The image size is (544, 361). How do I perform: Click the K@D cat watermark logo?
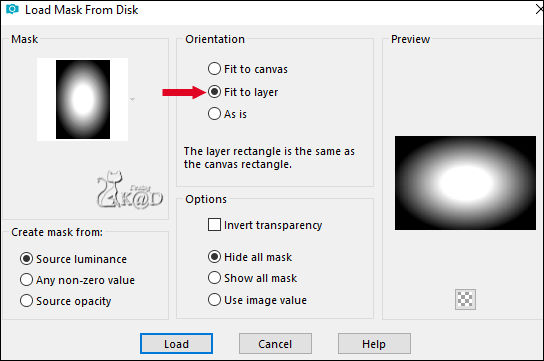point(130,190)
